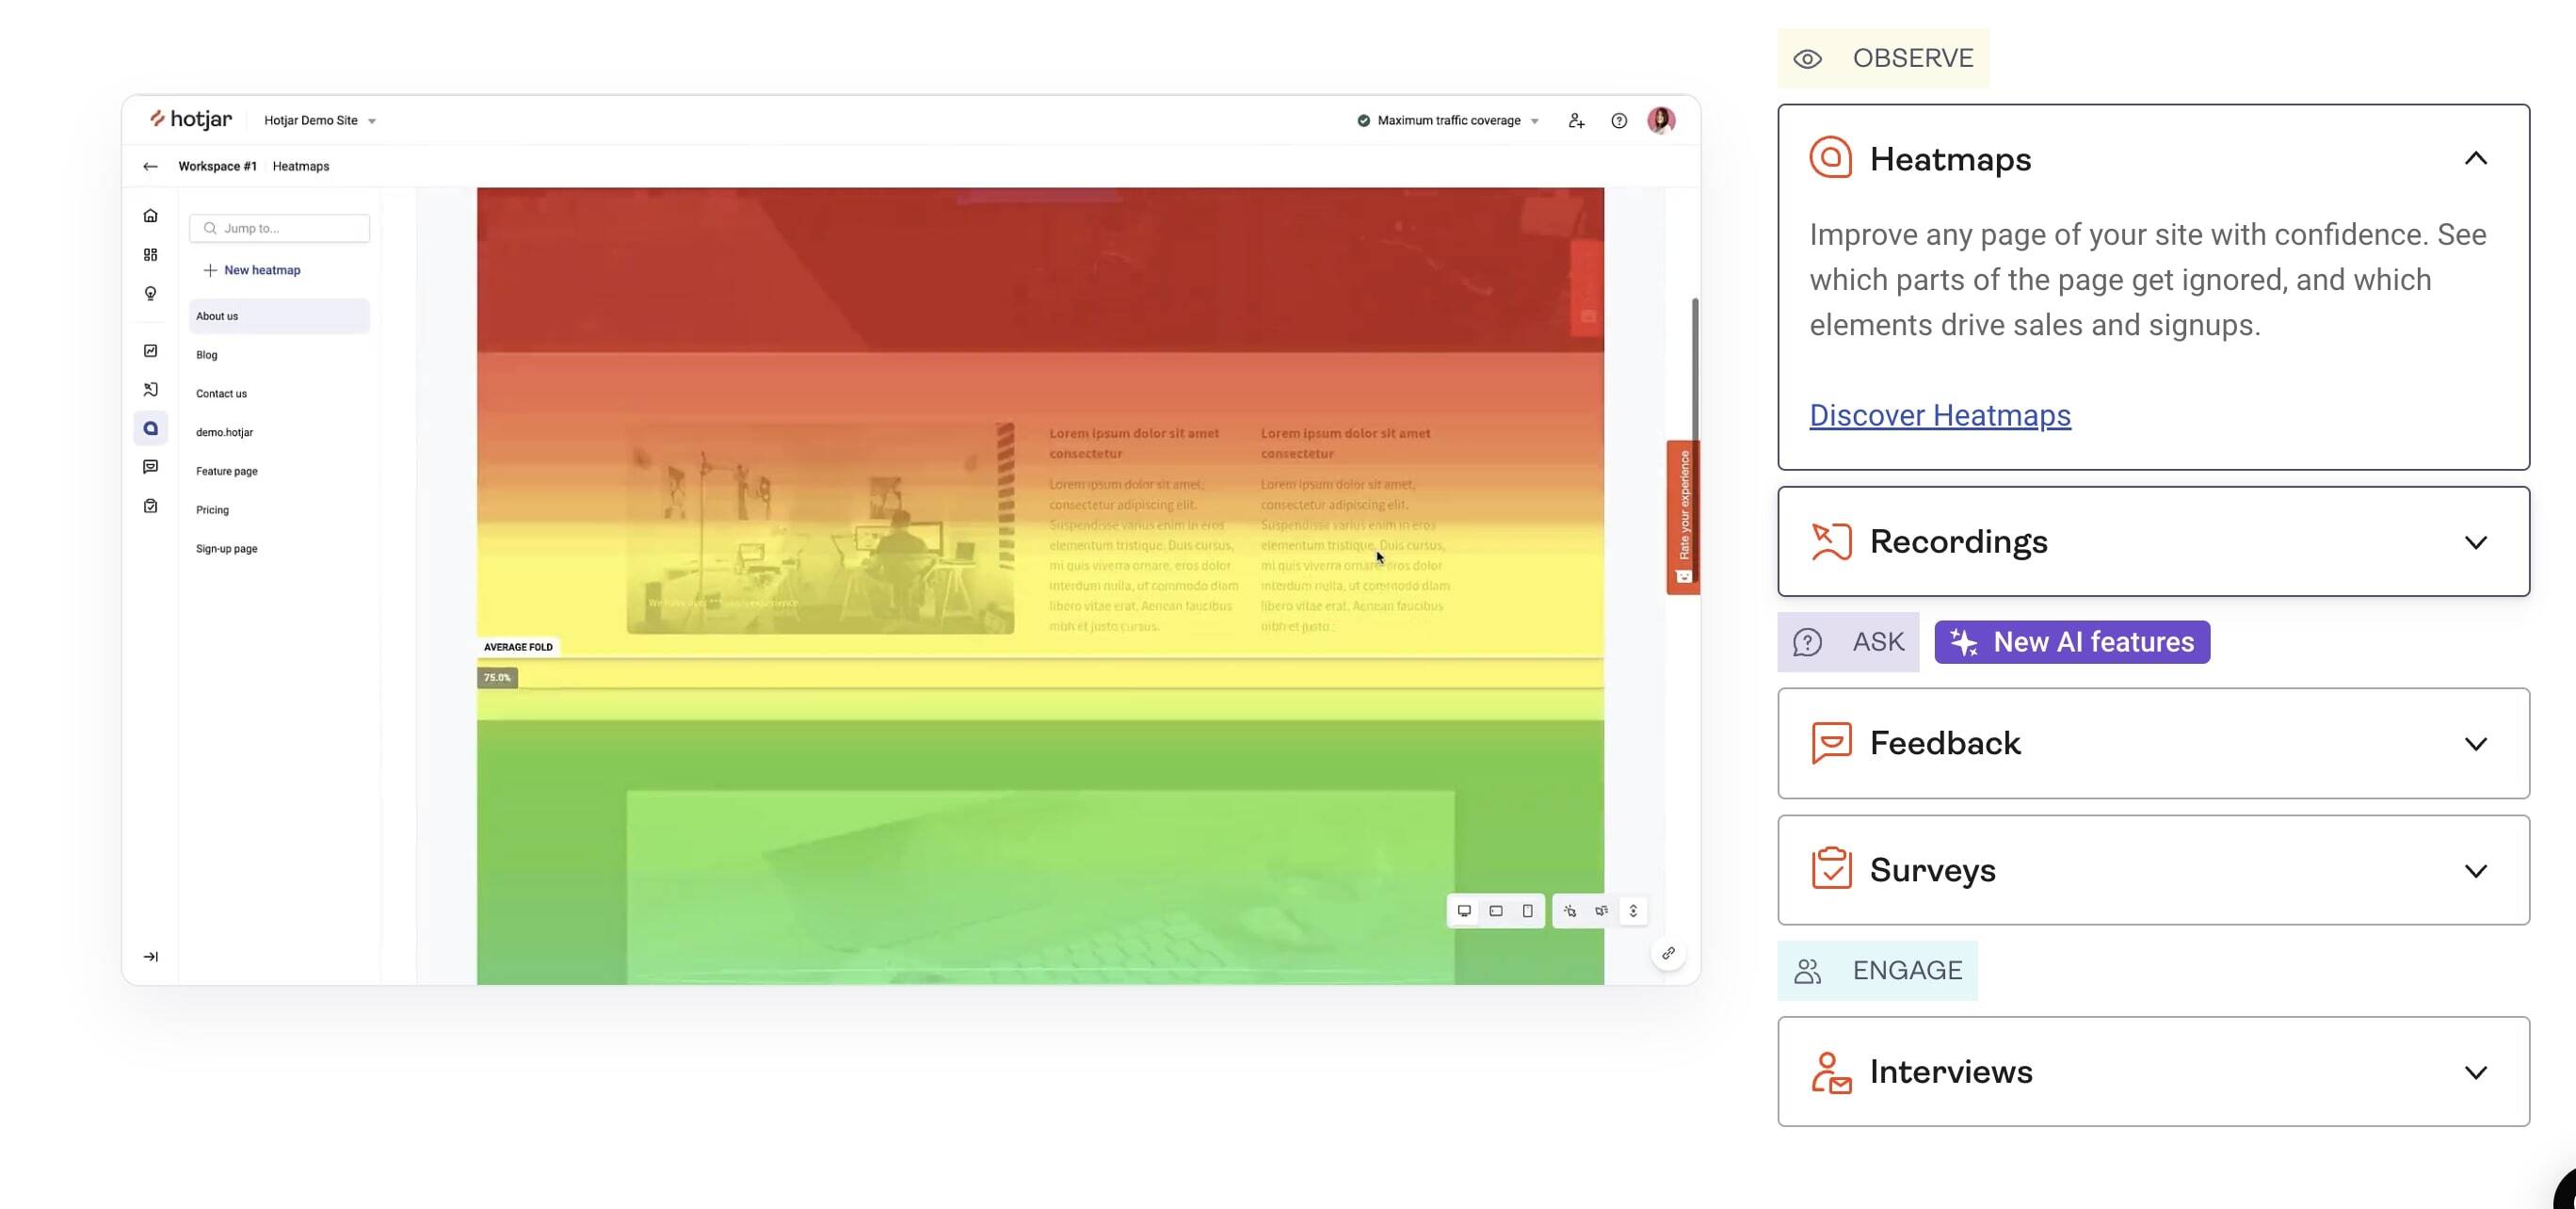Click the page scrollbar beside the heatmap
Screen dimensions: 2576x1209
[x=1694, y=370]
